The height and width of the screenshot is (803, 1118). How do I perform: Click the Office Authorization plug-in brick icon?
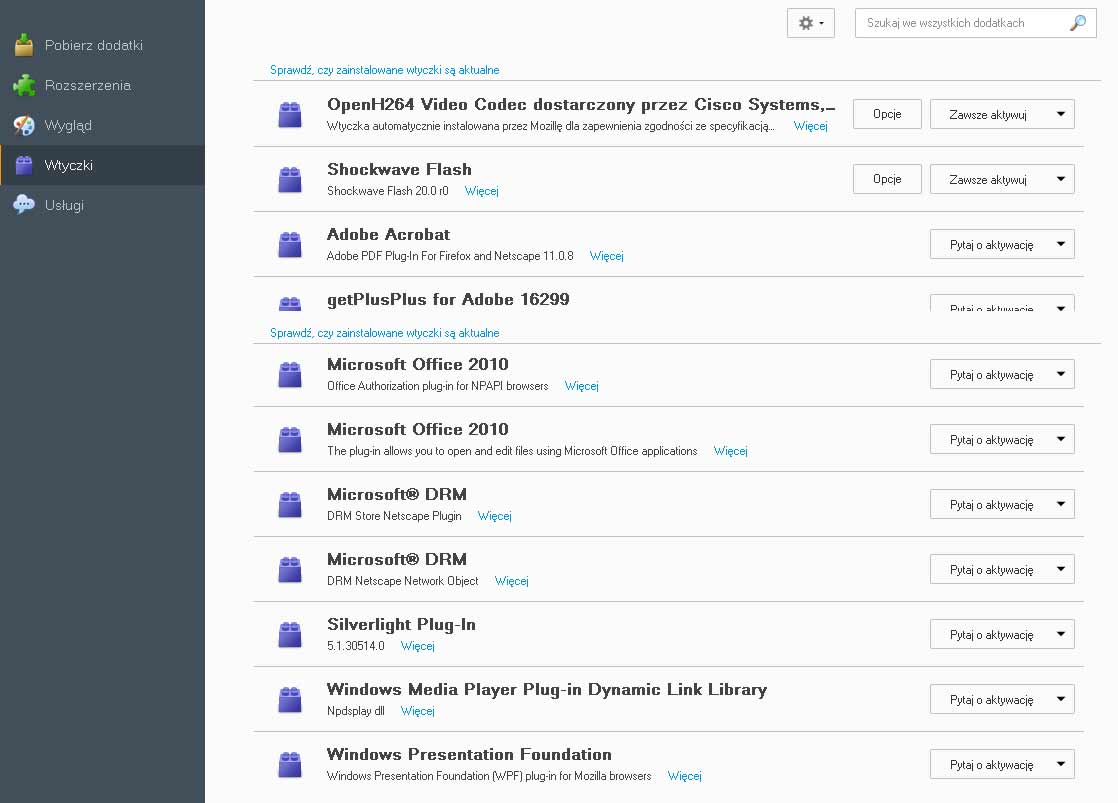click(x=289, y=374)
